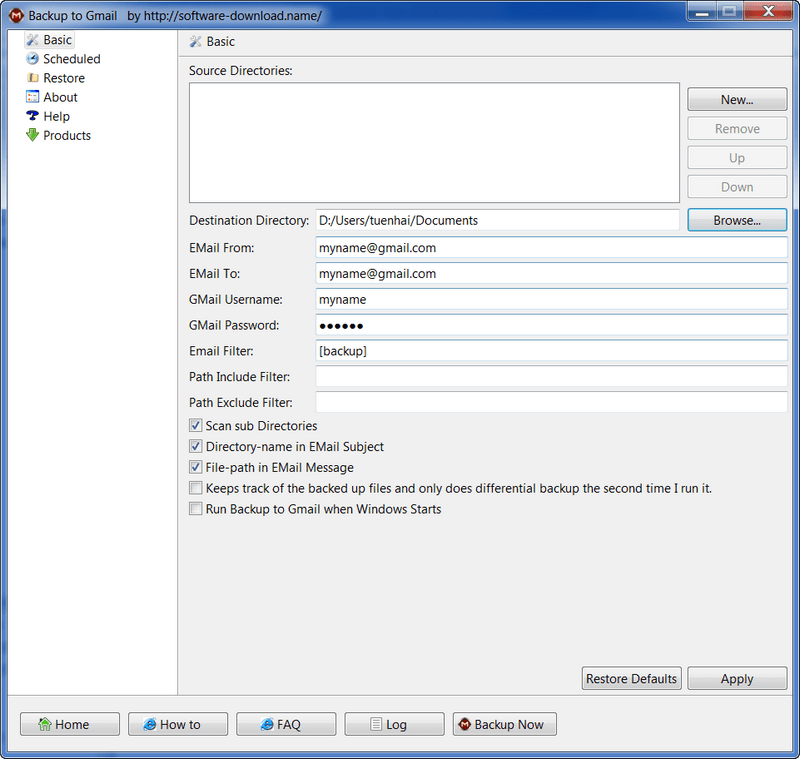The height and width of the screenshot is (759, 800).
Task: Click the Email Filter field
Action: [x=552, y=351]
